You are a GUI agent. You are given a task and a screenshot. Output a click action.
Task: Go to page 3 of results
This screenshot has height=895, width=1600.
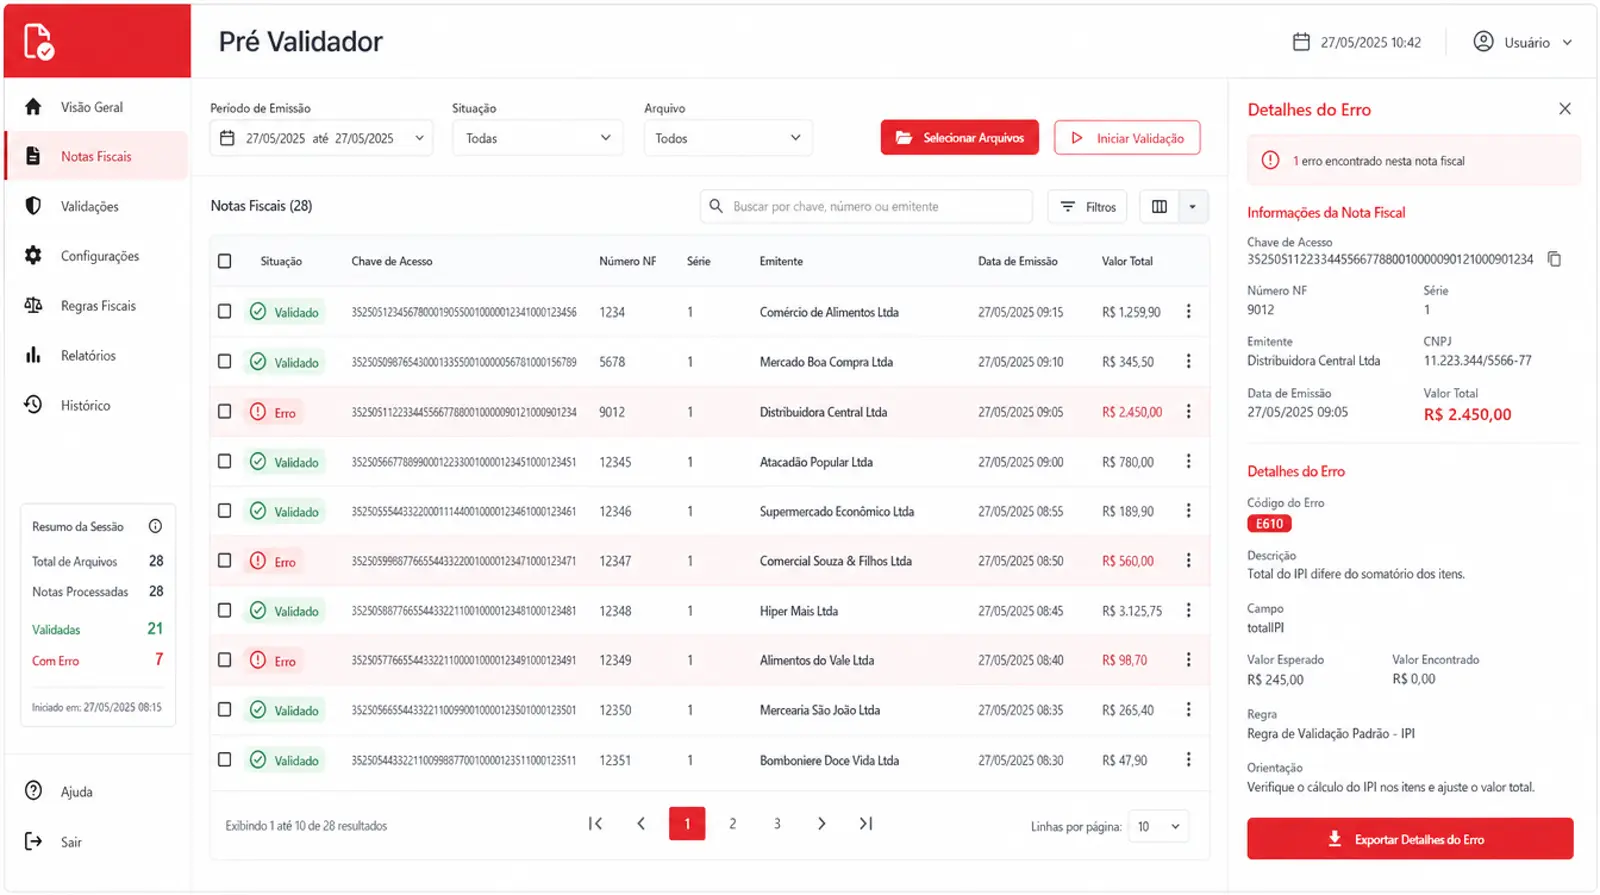777,824
